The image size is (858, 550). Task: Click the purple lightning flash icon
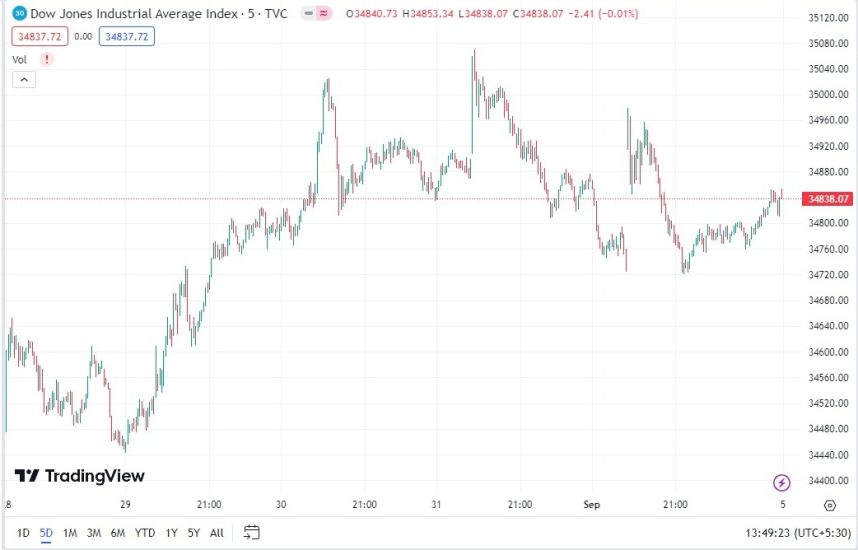coord(782,483)
